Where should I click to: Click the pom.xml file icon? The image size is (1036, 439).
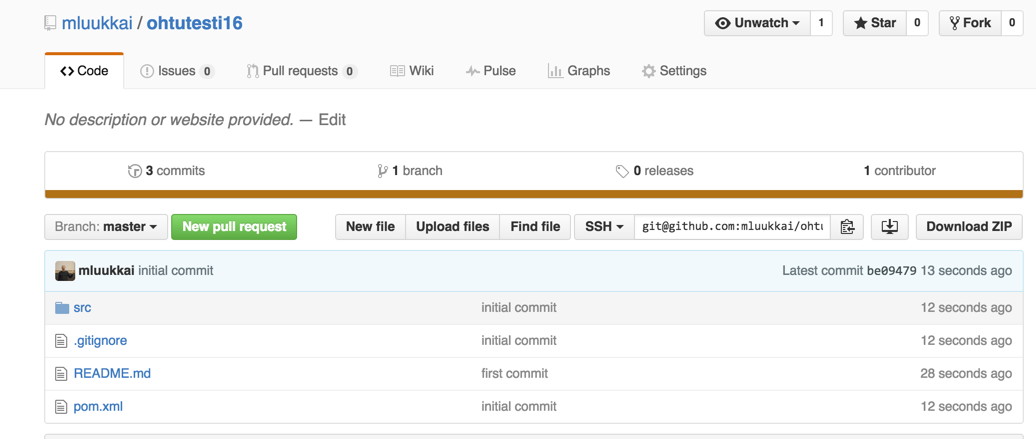pyautogui.click(x=61, y=407)
